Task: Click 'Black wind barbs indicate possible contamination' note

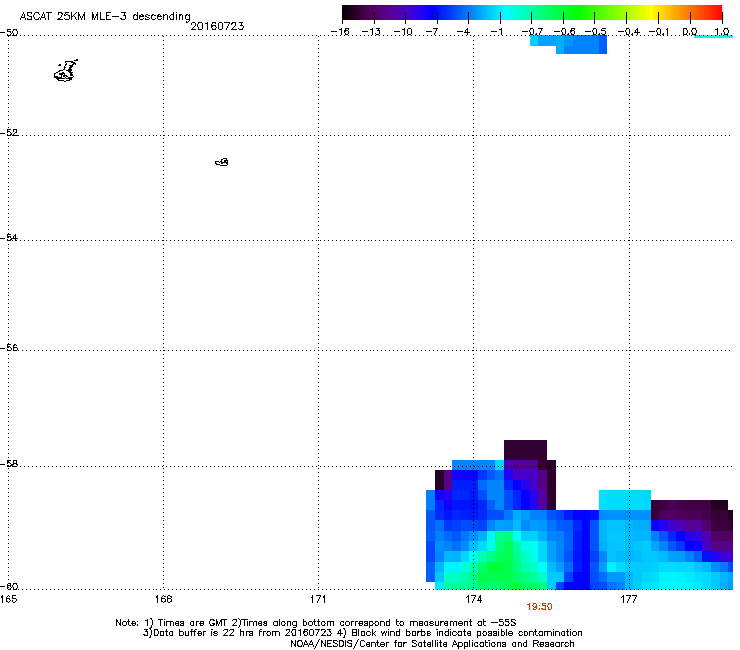Action: 466,633
